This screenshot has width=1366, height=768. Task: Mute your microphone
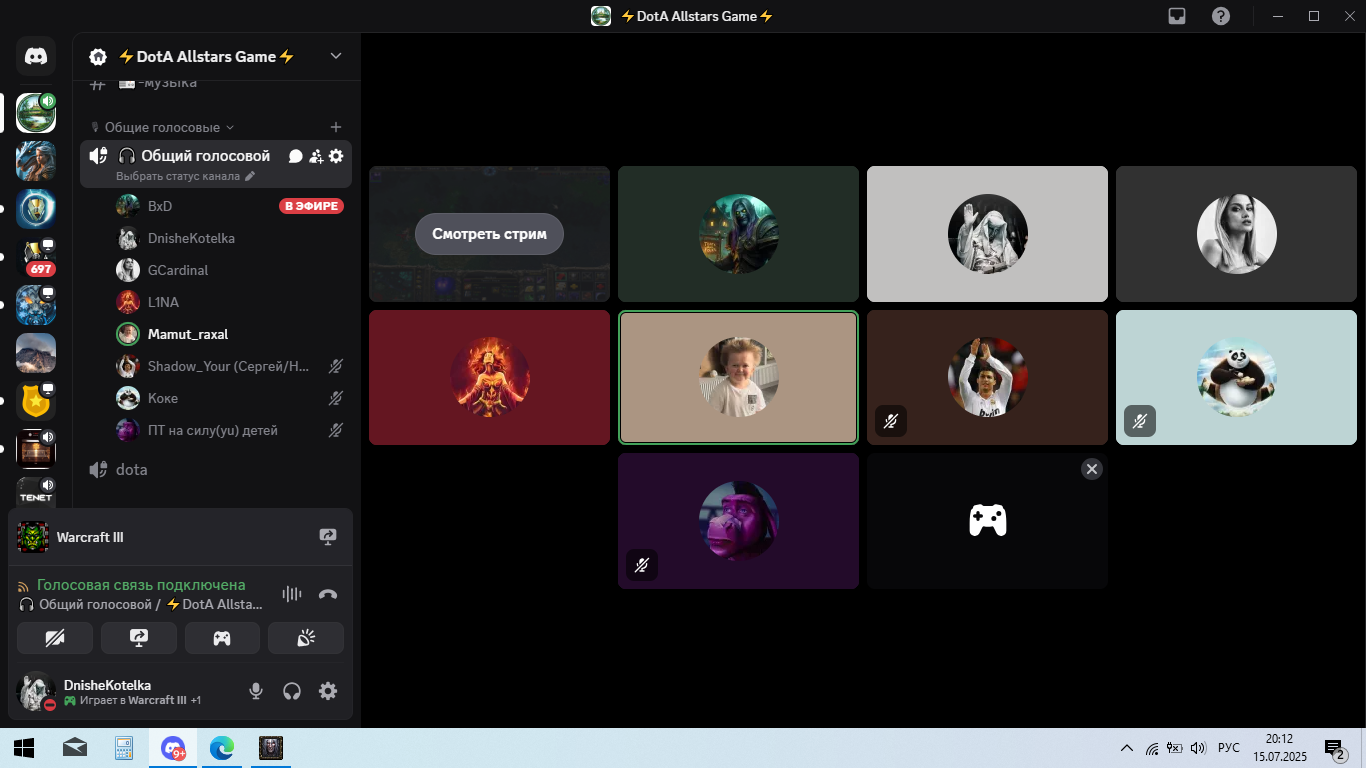(x=256, y=691)
